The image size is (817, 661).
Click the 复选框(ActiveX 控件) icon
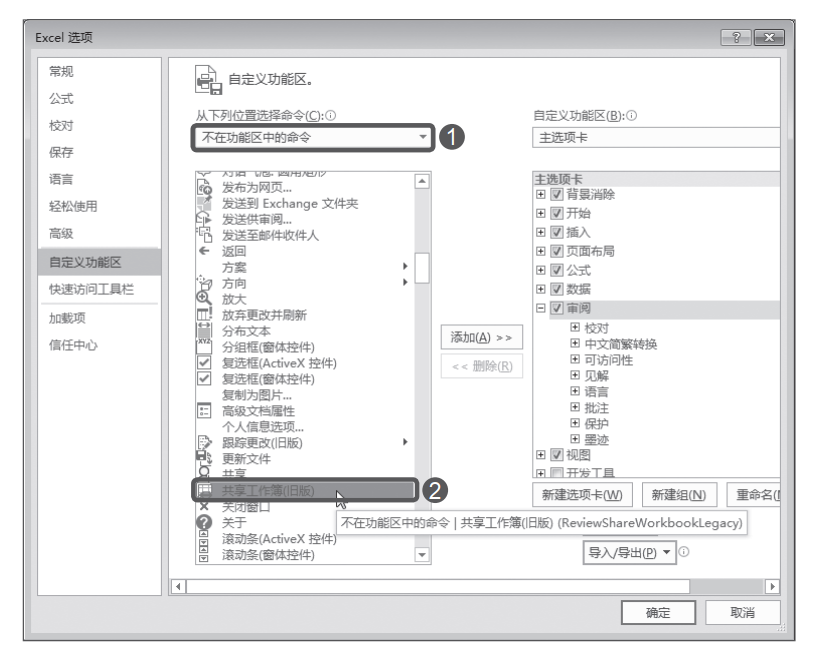pos(204,363)
